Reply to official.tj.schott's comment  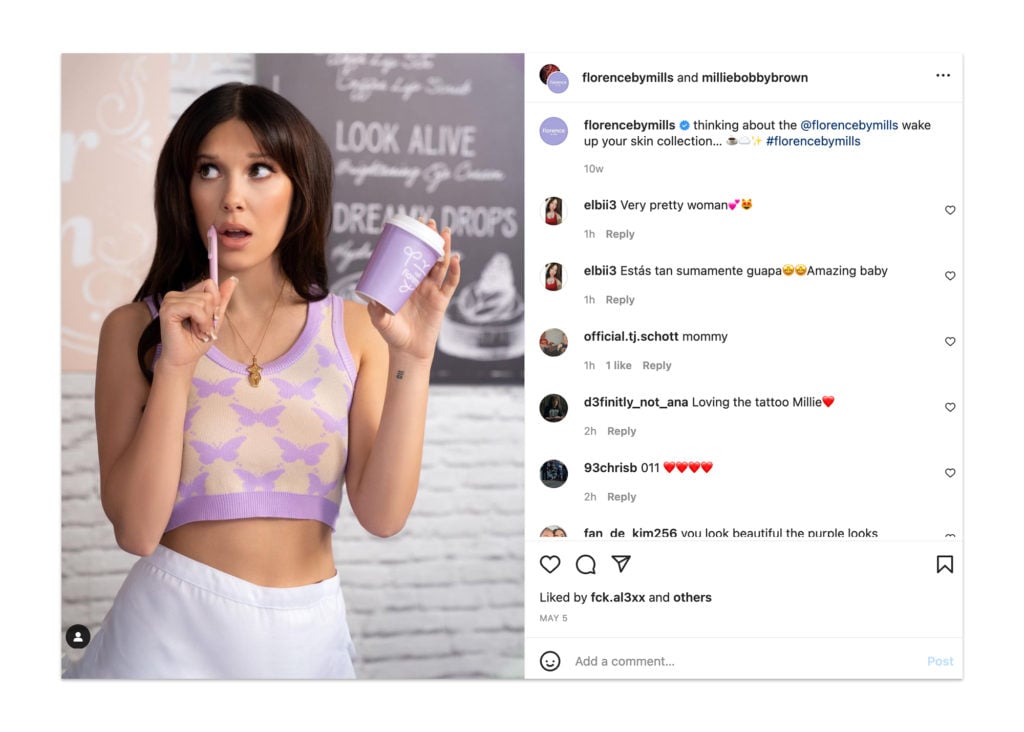pyautogui.click(x=656, y=366)
